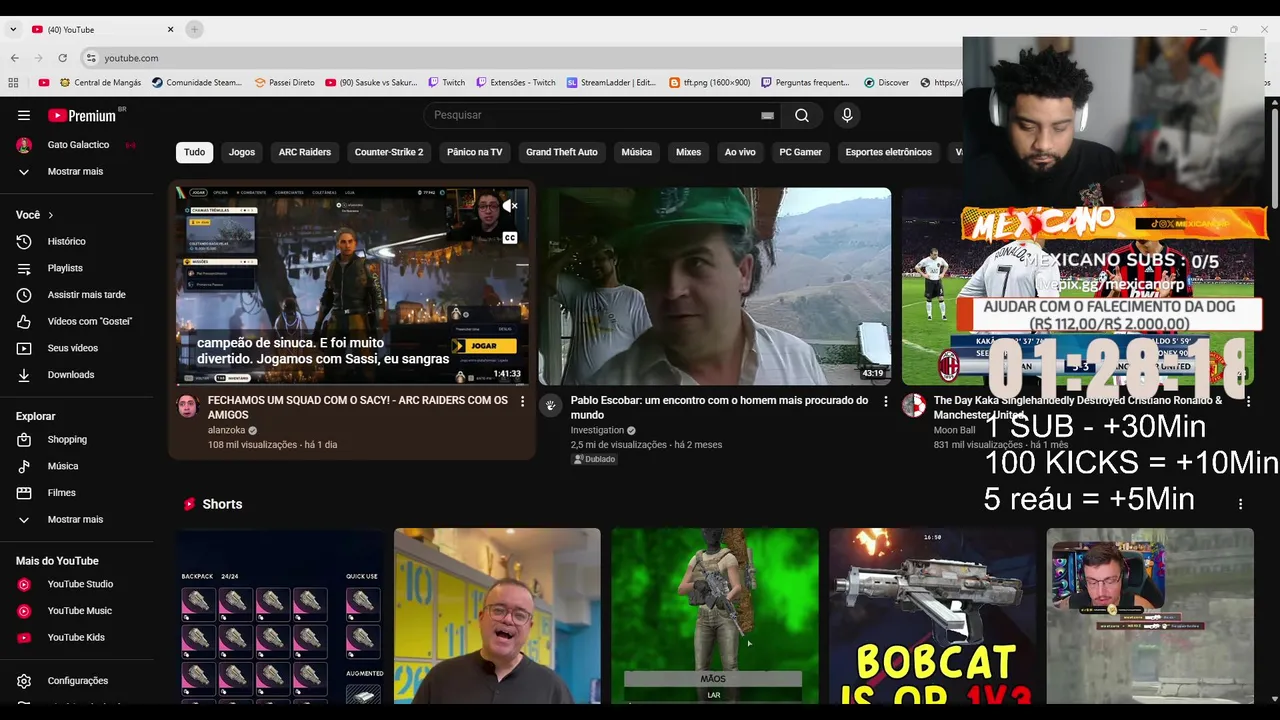Open Central de Mangás bookmark
The image size is (1280, 720).
click(x=100, y=83)
